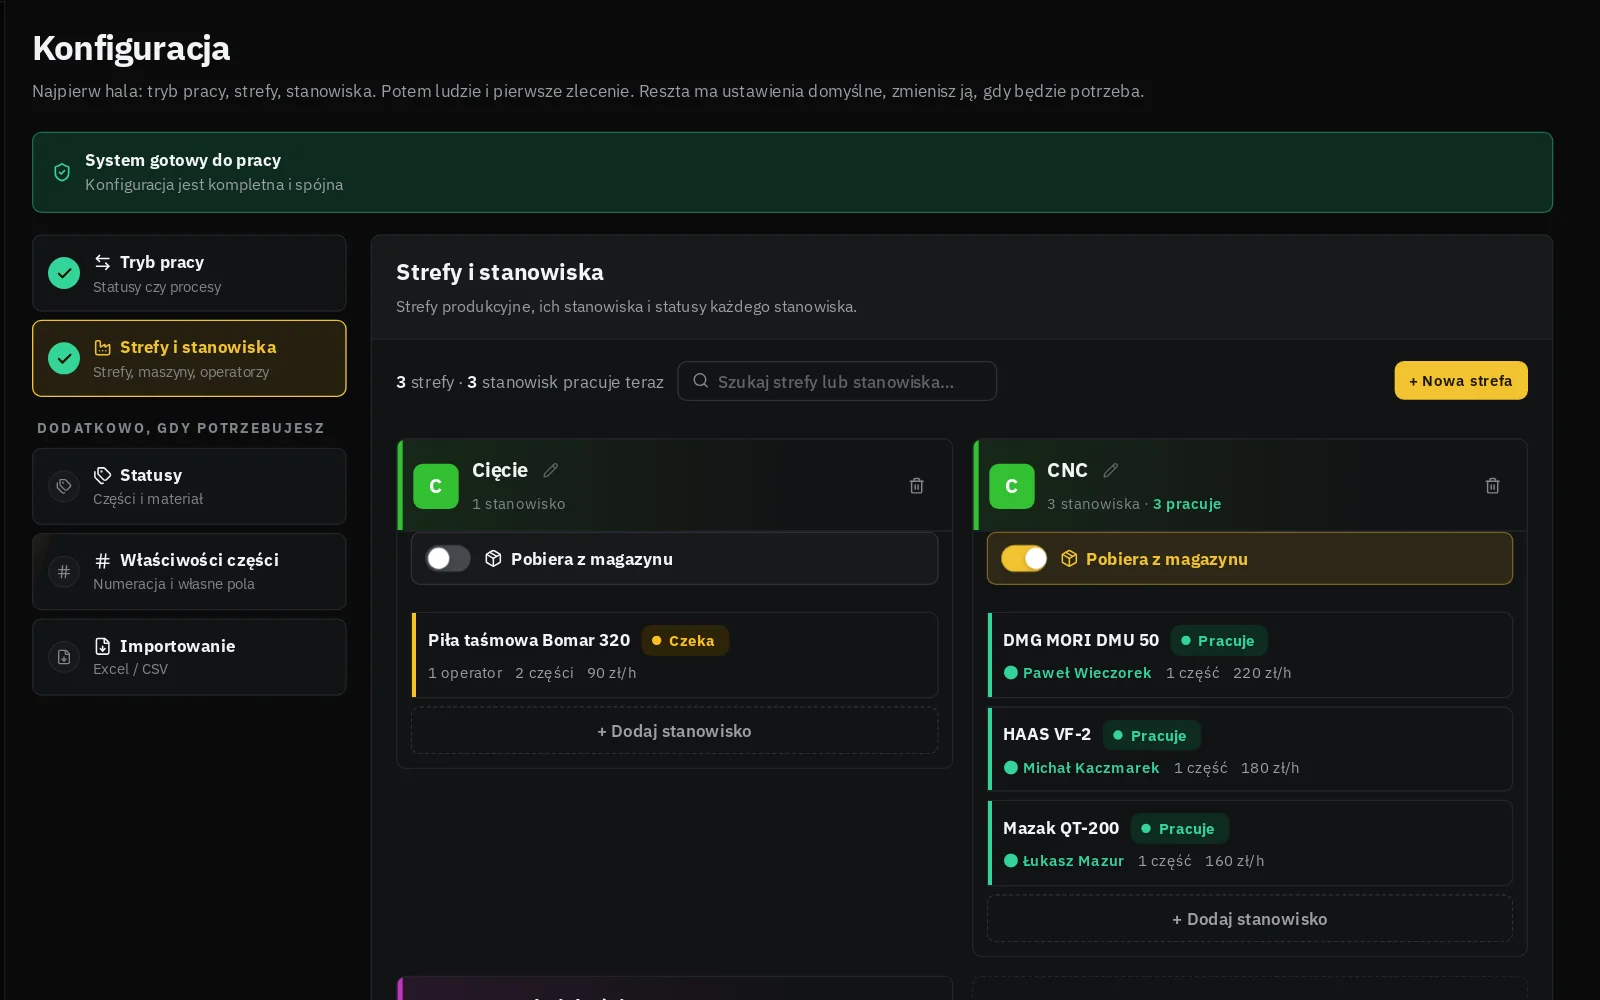The width and height of the screenshot is (1600, 1000).
Task: Click the box icon in Cięcie Pobiera z magazynu
Action: (493, 559)
